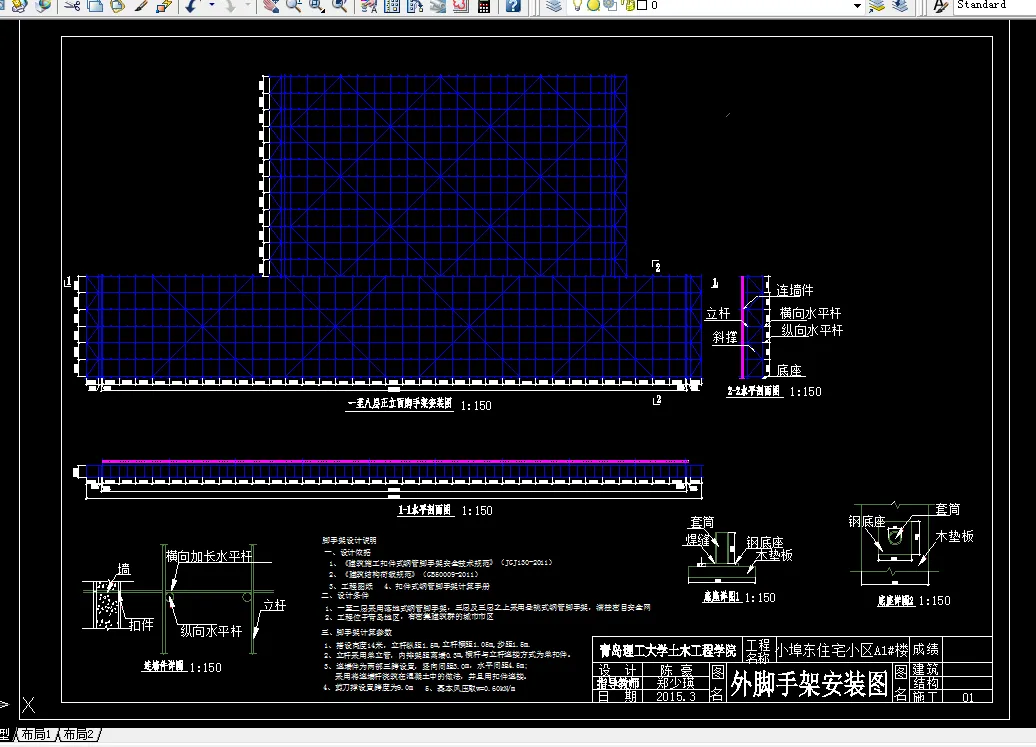
Task: Select the 斜撑 label
Action: pos(725,338)
